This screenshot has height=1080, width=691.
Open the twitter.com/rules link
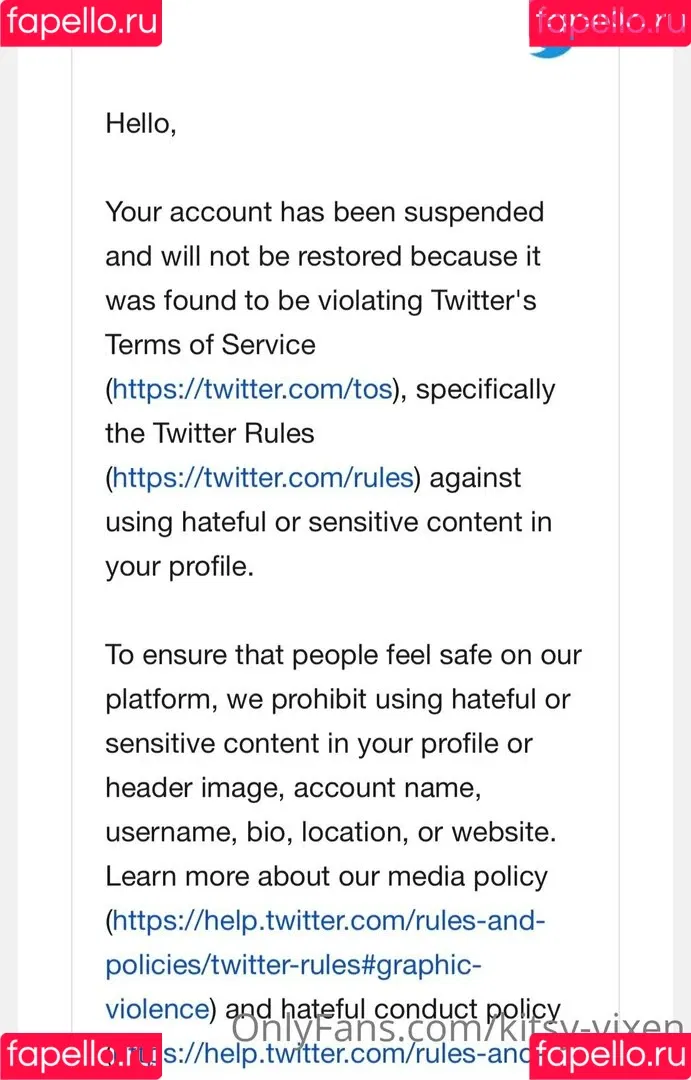click(x=262, y=478)
